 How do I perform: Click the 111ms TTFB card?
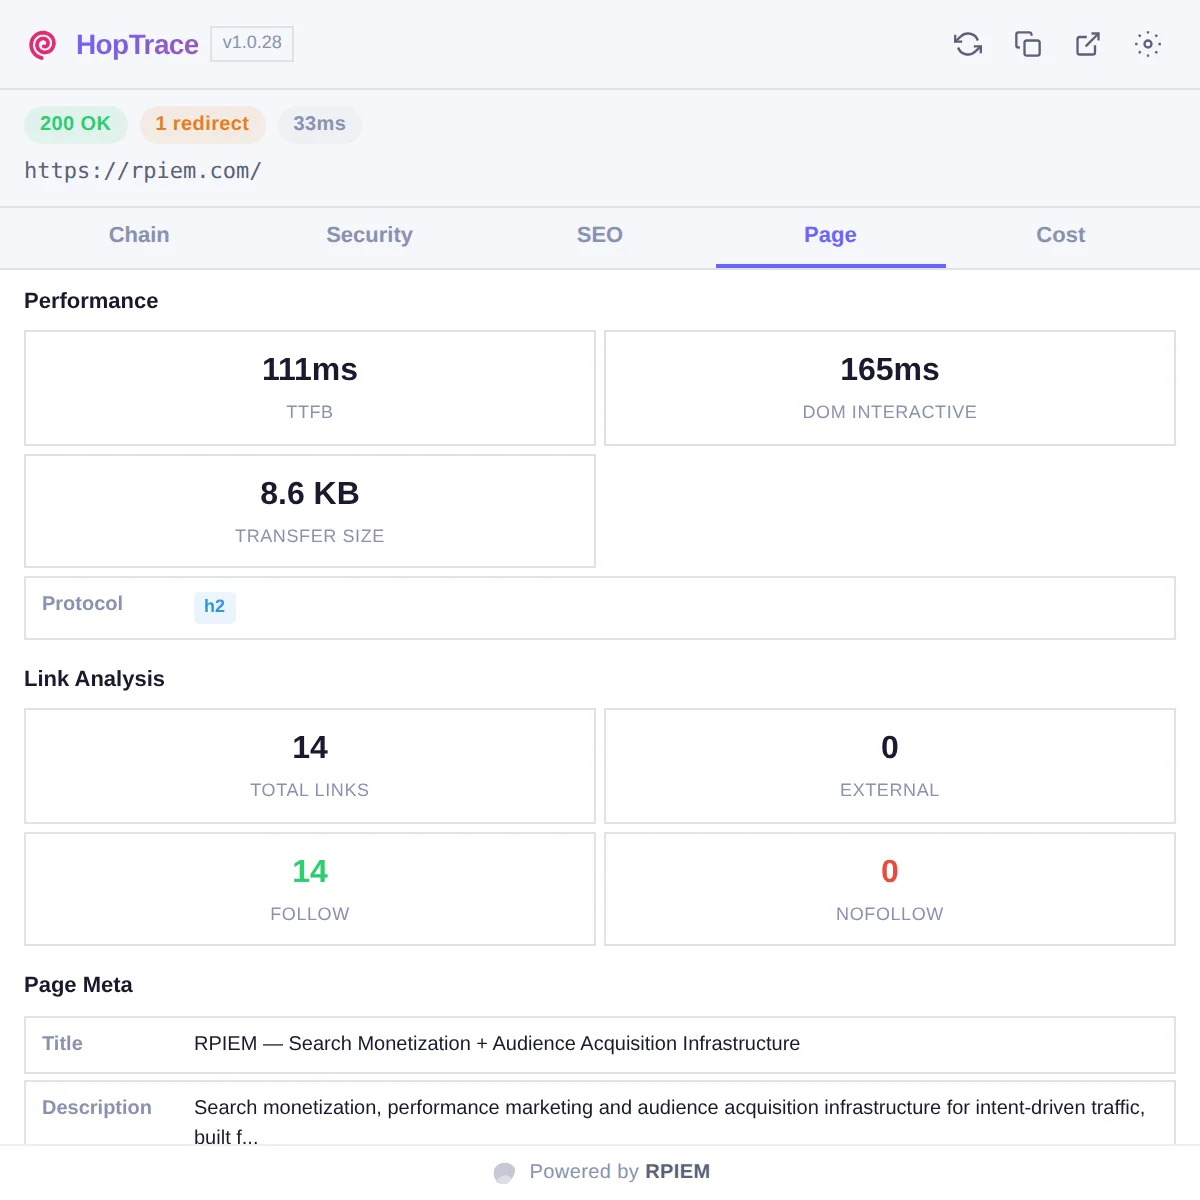310,388
